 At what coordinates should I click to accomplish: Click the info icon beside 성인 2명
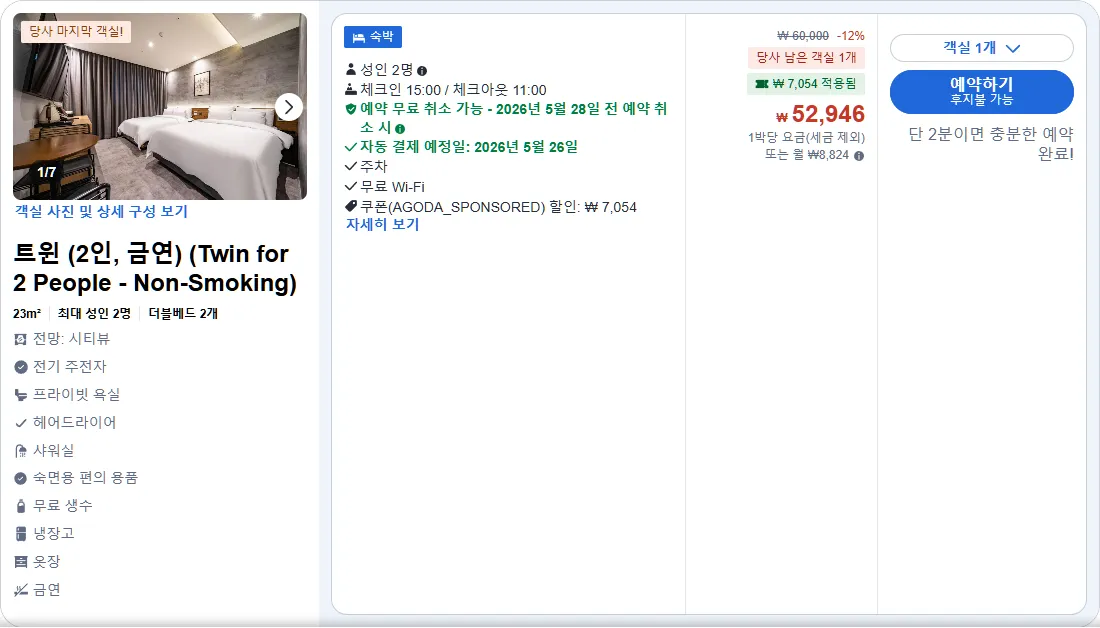pos(422,71)
